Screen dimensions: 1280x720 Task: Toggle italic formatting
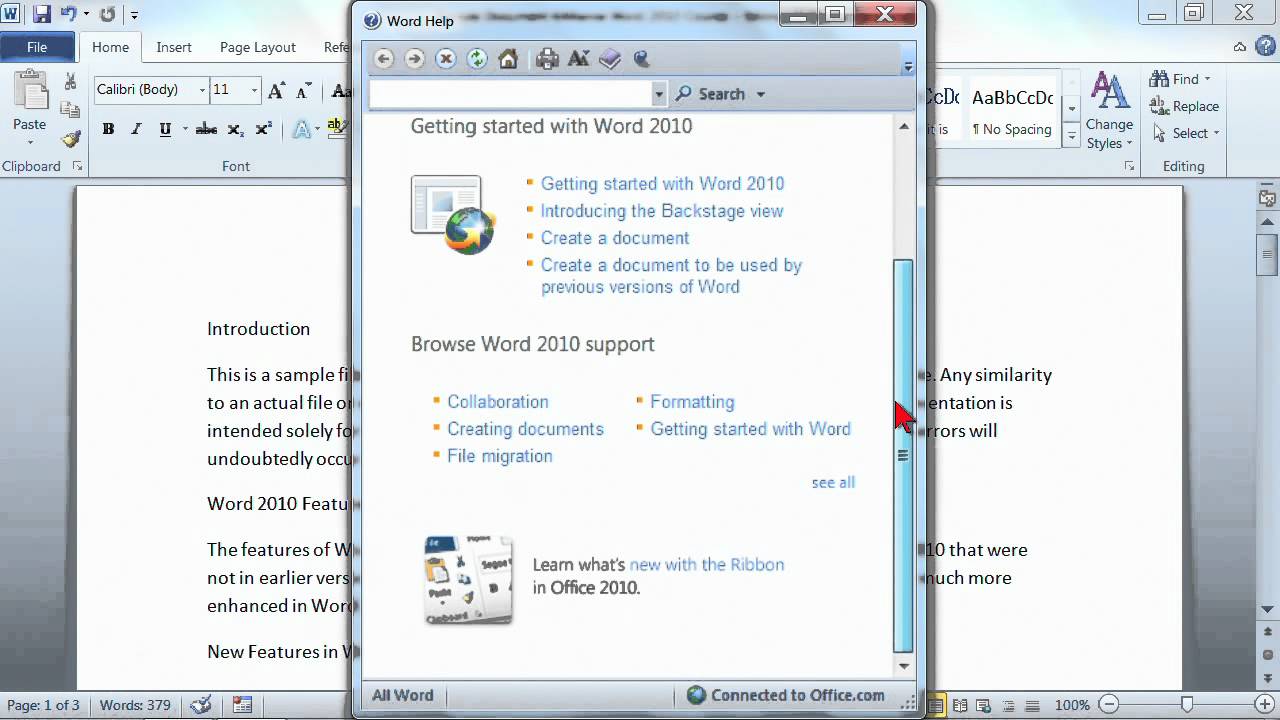[x=136, y=129]
